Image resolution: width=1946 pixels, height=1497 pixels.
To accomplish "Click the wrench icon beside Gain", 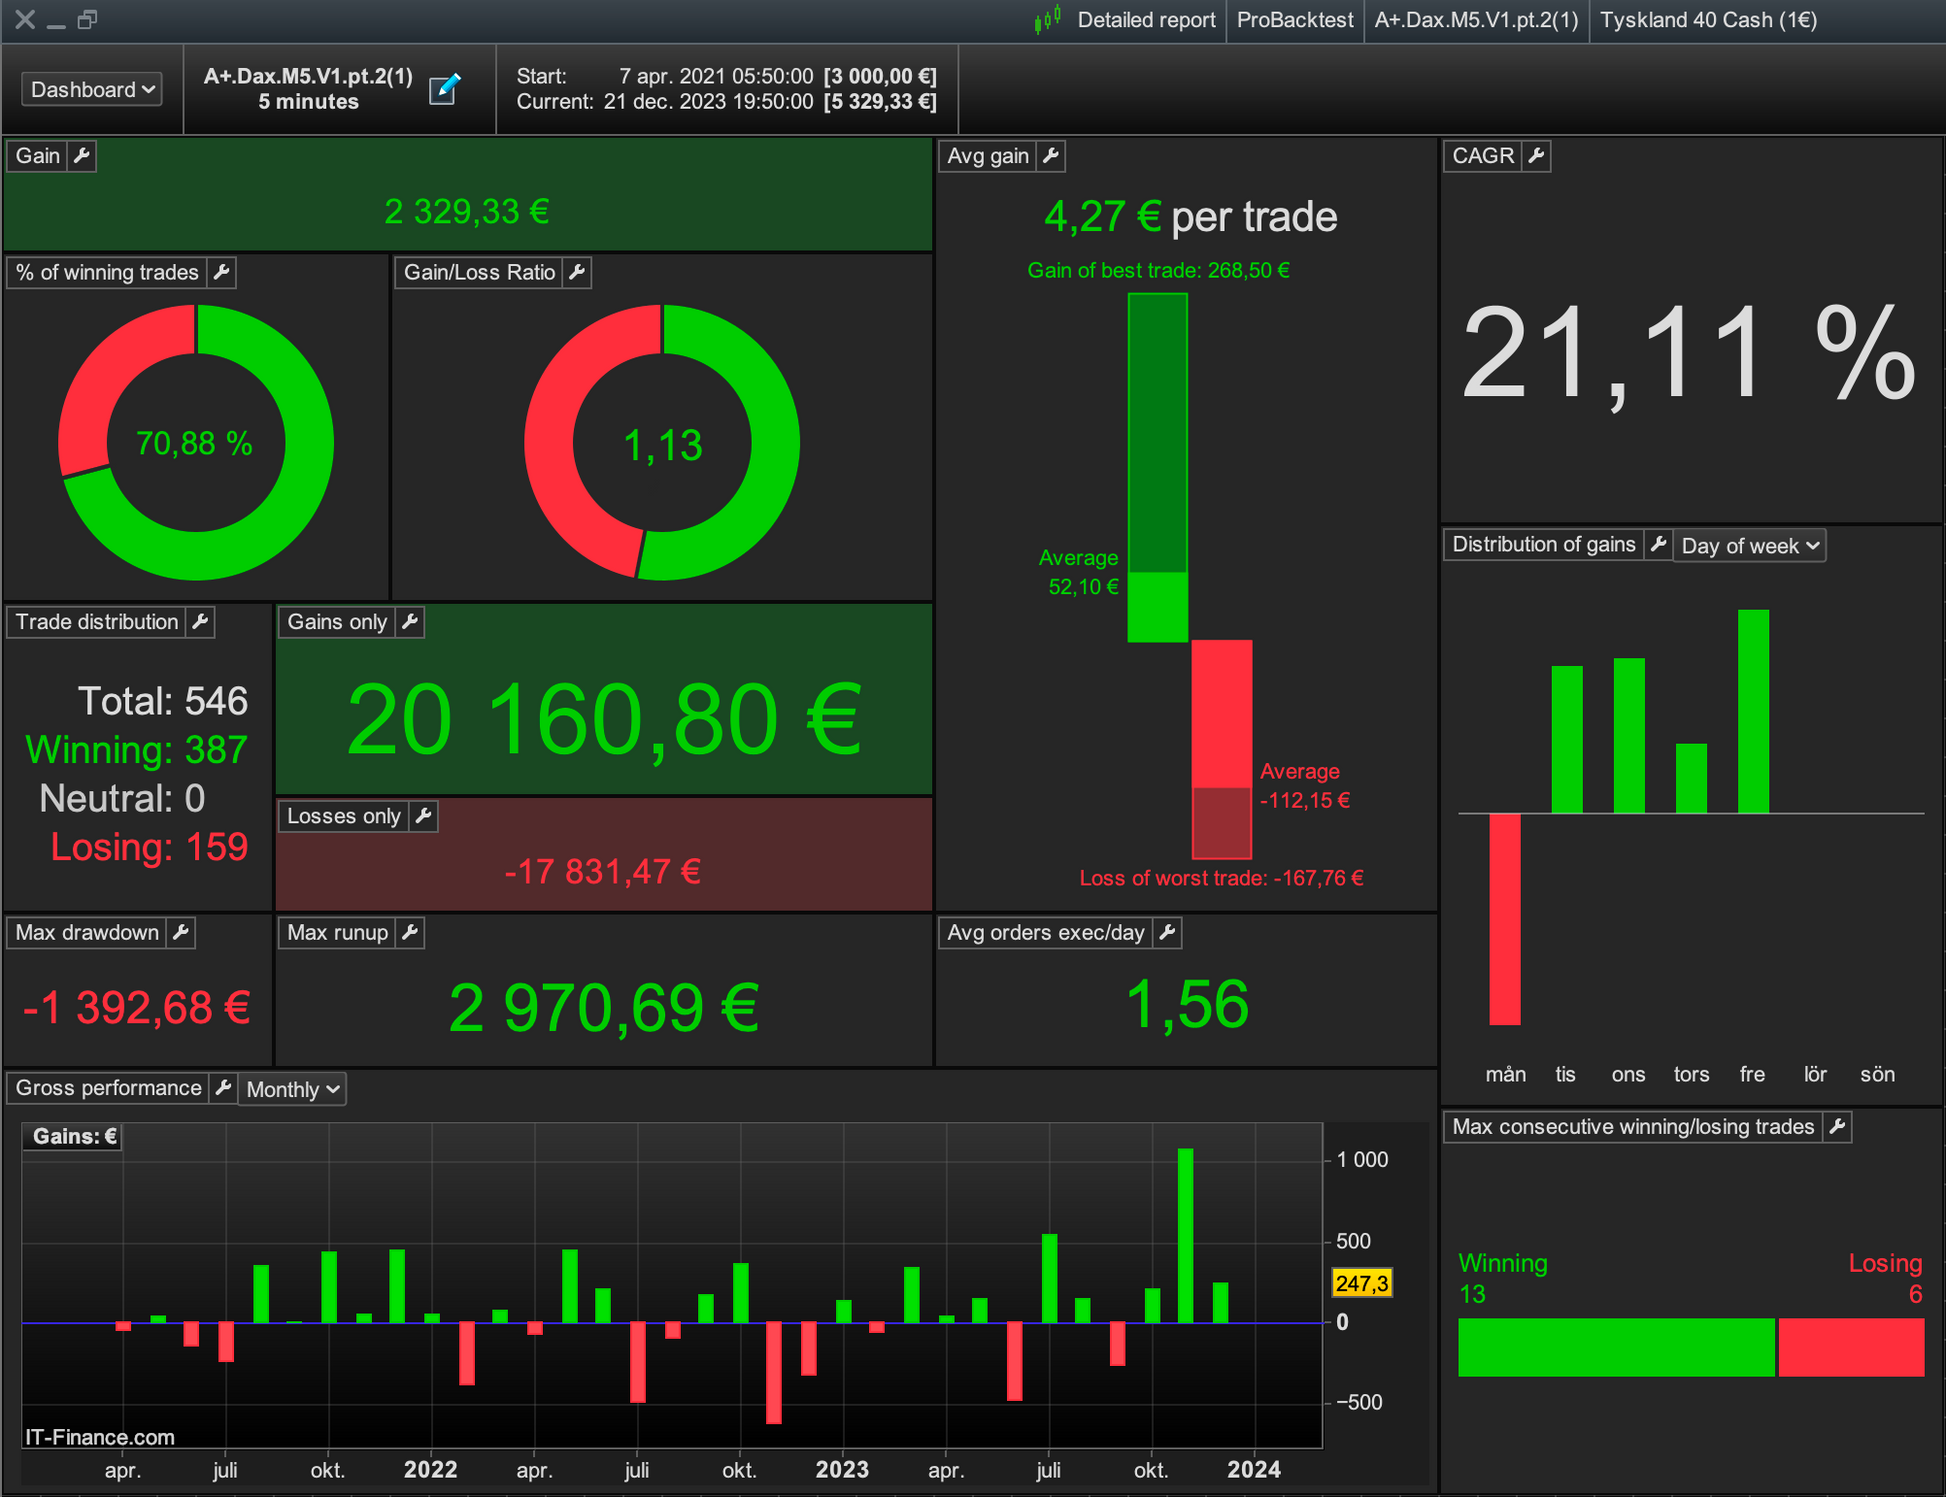I will 82,156.
